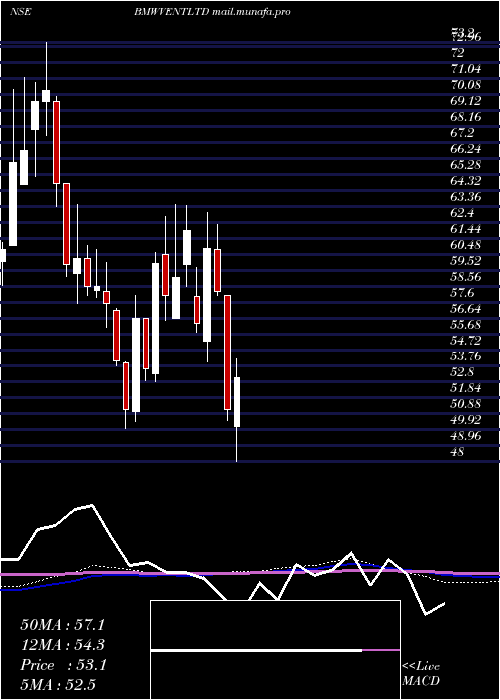Select the 68.16 price axis label
The width and height of the screenshot is (500, 700).
(x=466, y=117)
